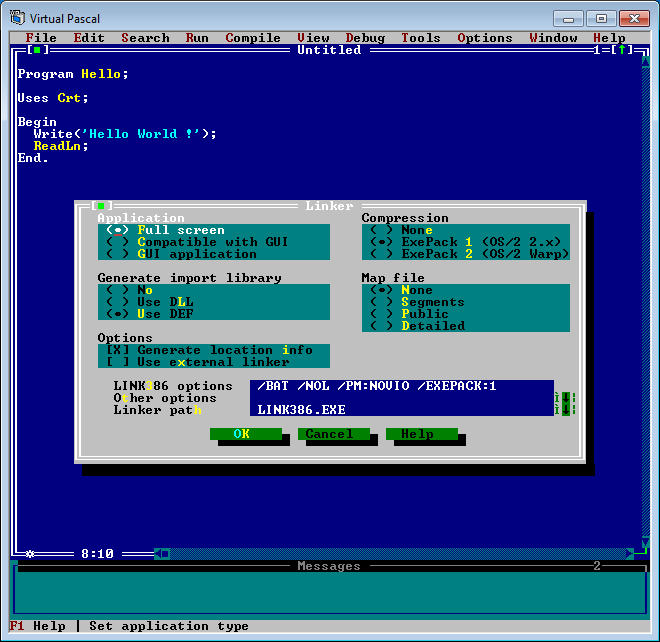Select the GUI application radio option

(118, 254)
